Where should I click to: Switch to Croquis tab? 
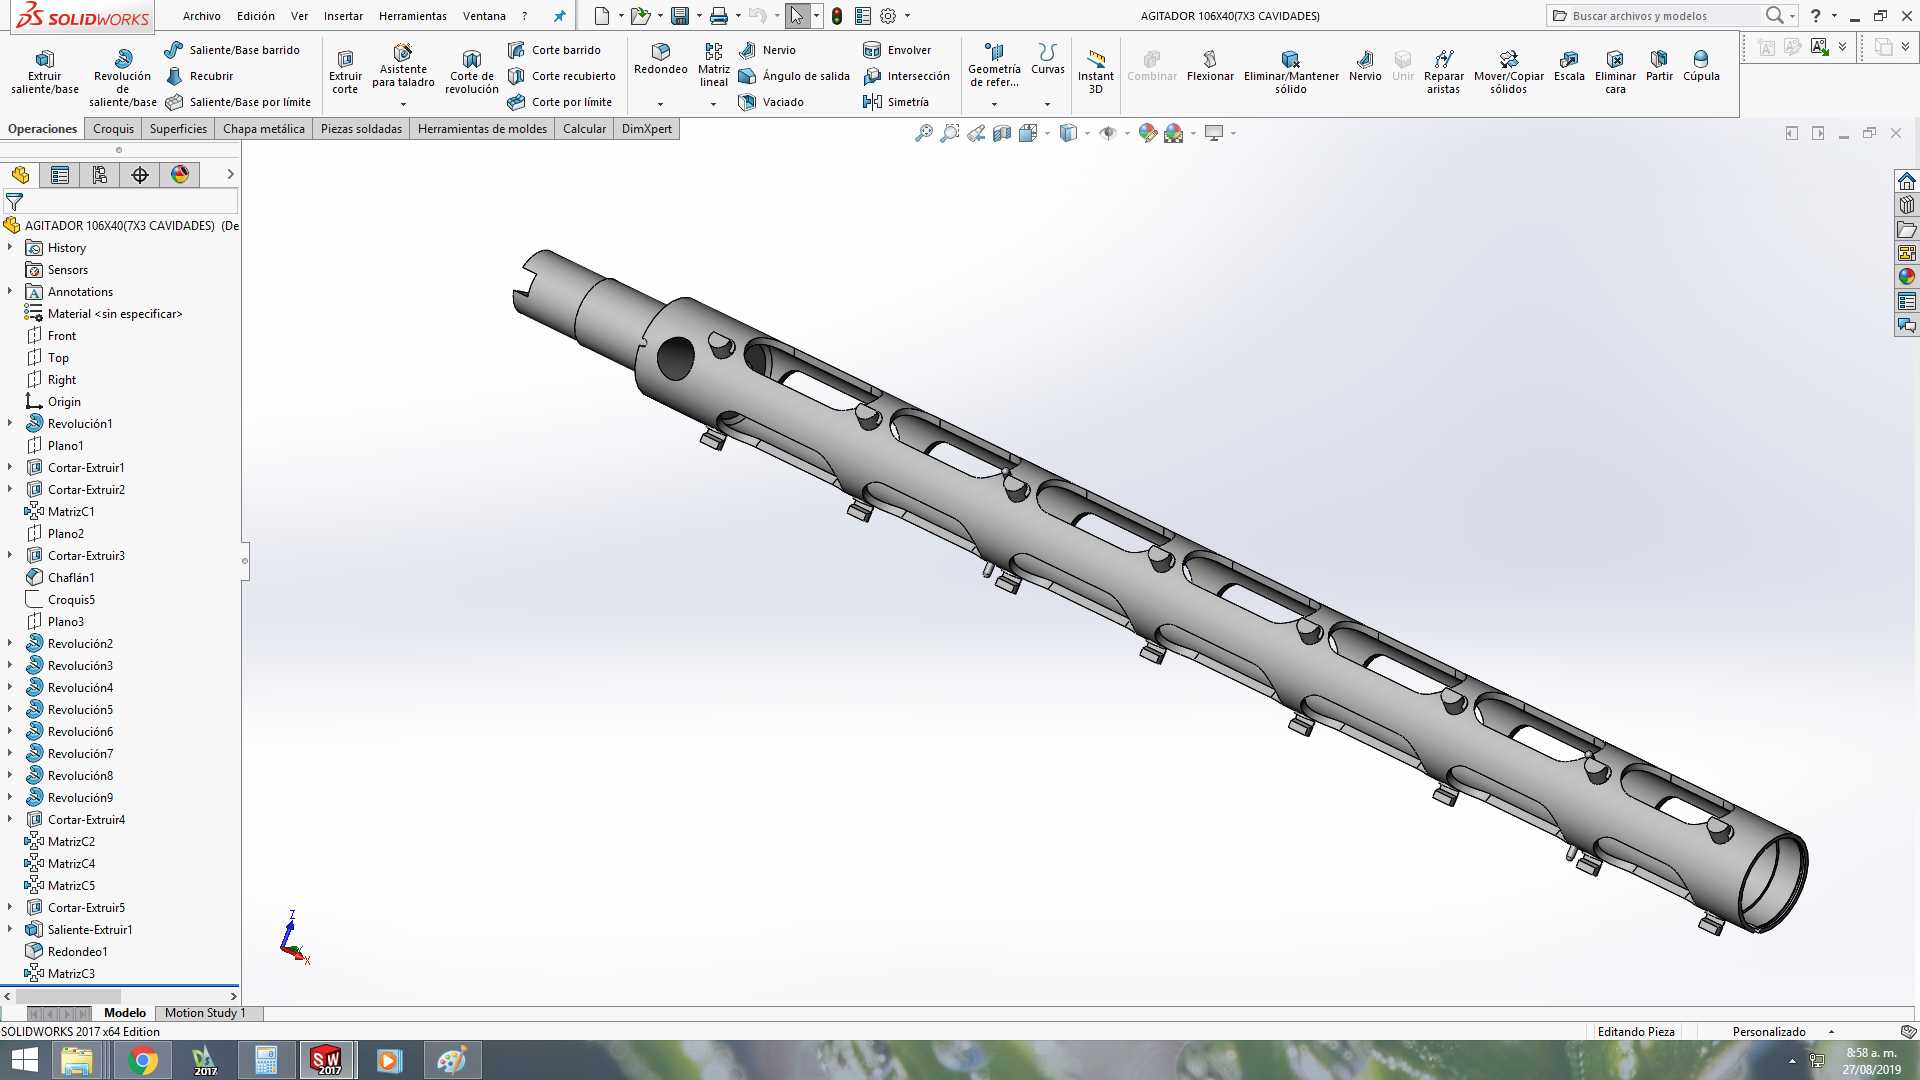[113, 129]
